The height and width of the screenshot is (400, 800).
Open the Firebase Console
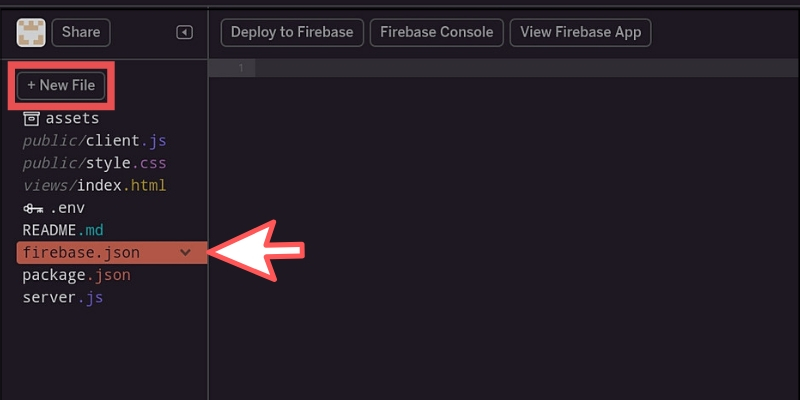tap(436, 33)
